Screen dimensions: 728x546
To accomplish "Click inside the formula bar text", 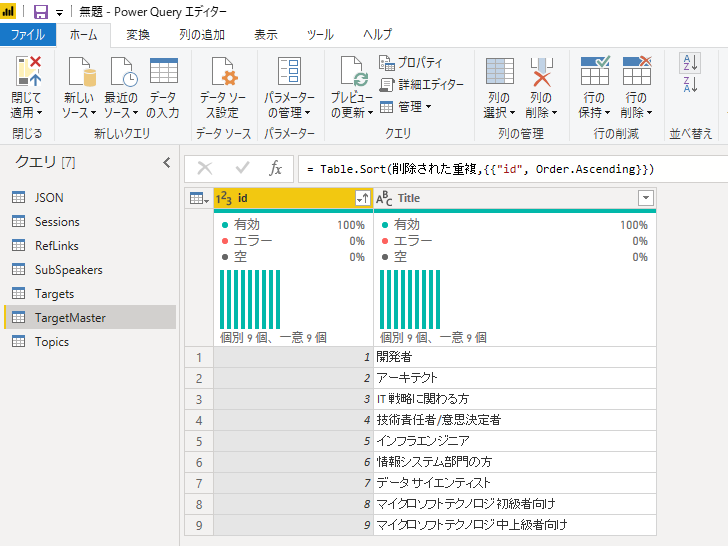I will click(480, 169).
